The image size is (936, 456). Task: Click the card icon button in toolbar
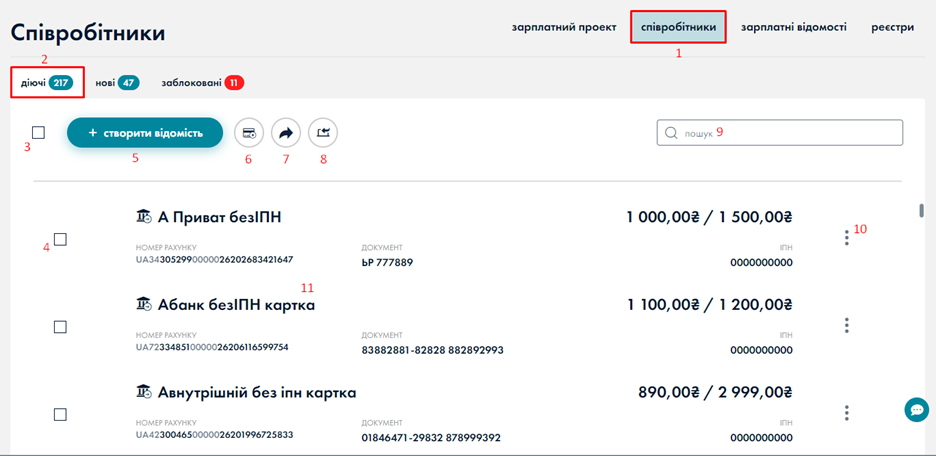click(x=249, y=132)
